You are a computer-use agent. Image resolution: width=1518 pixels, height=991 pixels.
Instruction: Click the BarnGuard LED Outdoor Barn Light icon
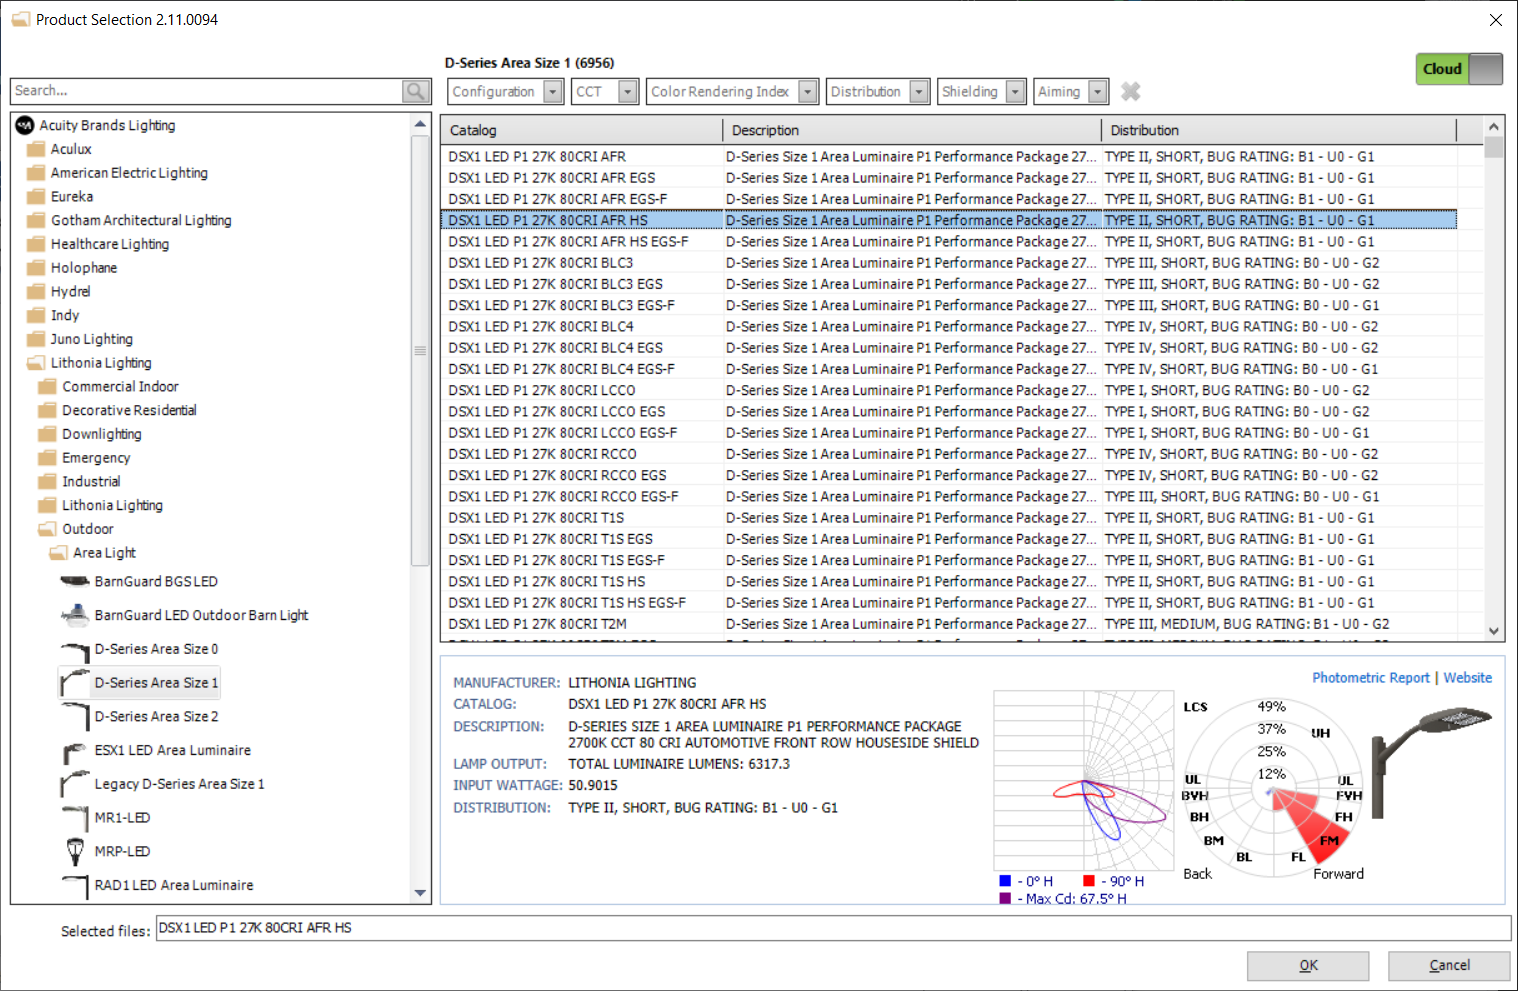pos(75,615)
